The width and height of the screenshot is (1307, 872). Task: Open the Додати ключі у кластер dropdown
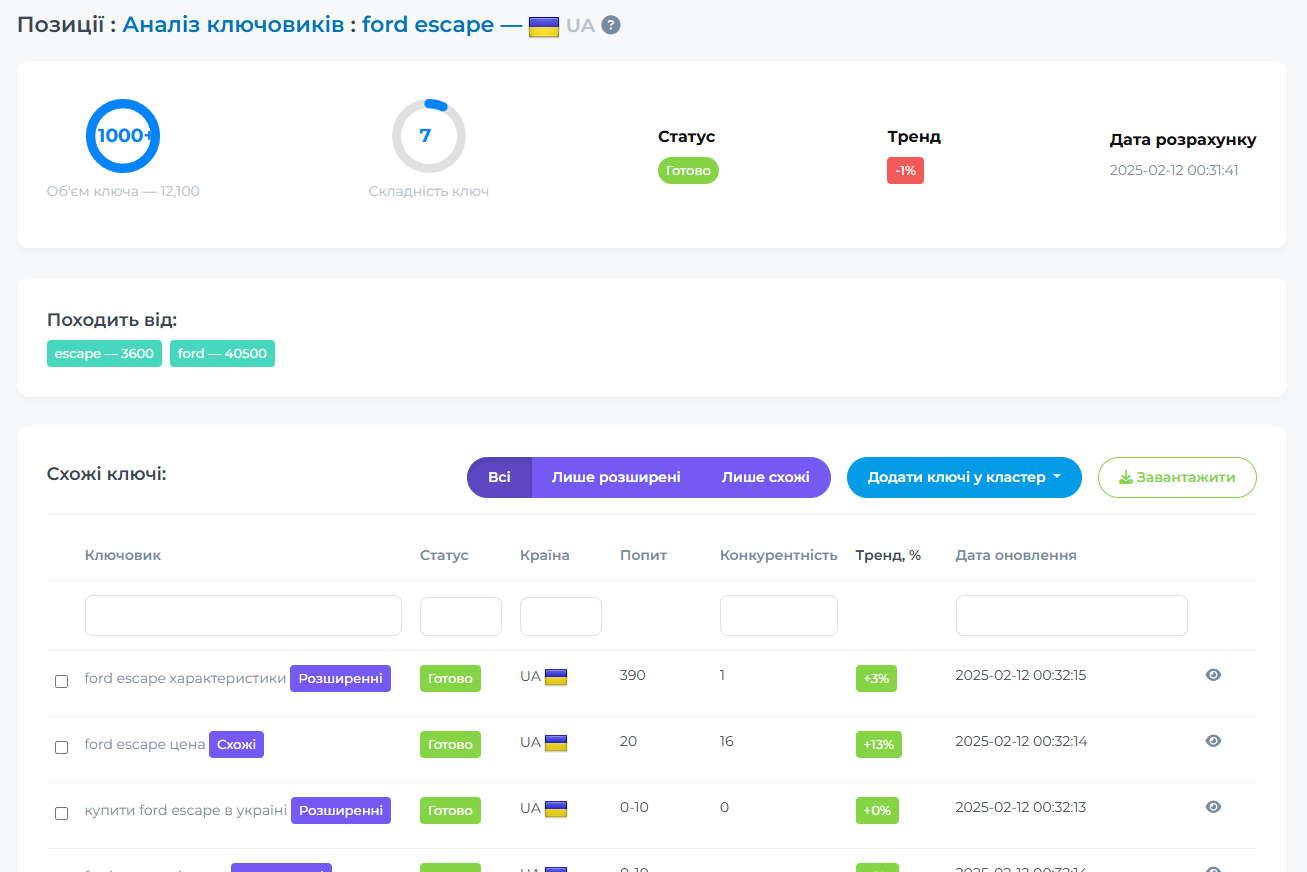click(964, 477)
